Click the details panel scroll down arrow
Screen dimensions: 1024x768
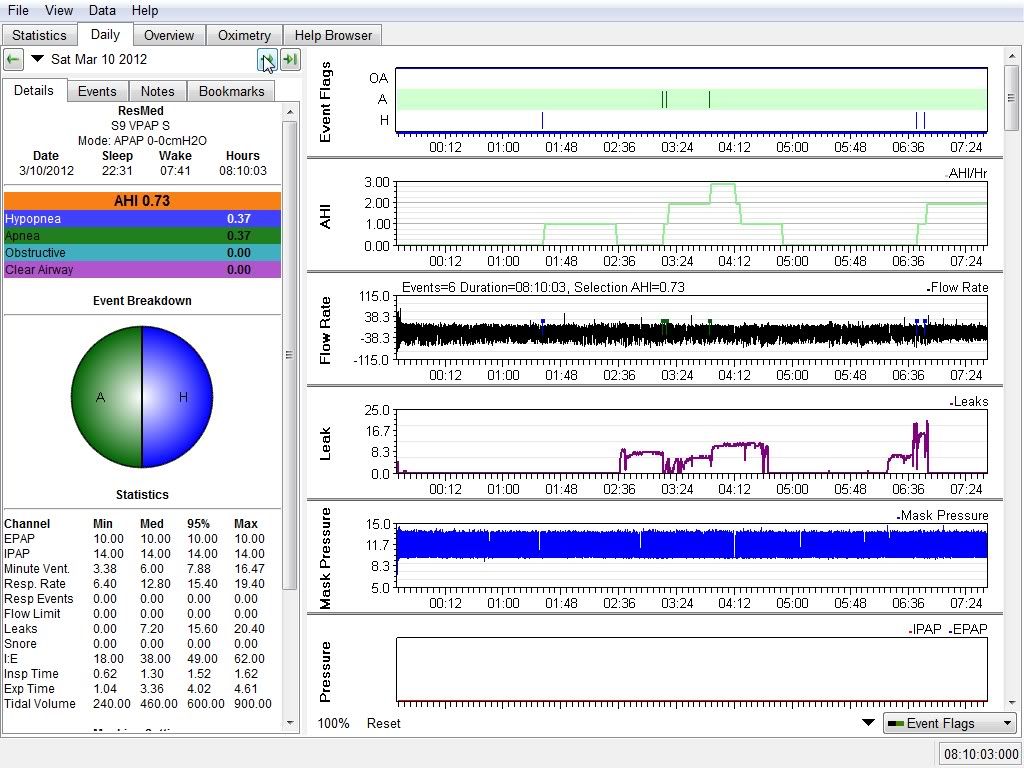pyautogui.click(x=290, y=723)
